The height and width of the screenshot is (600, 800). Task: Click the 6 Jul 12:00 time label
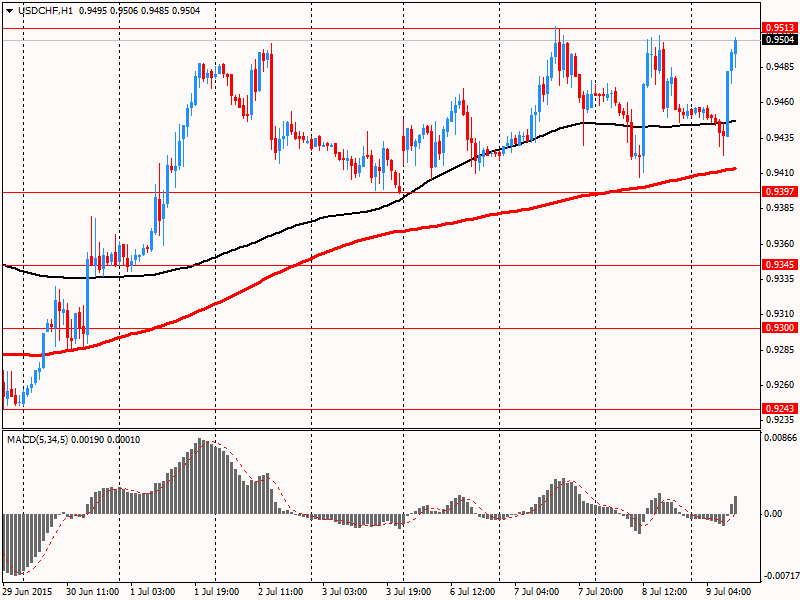pyautogui.click(x=472, y=592)
